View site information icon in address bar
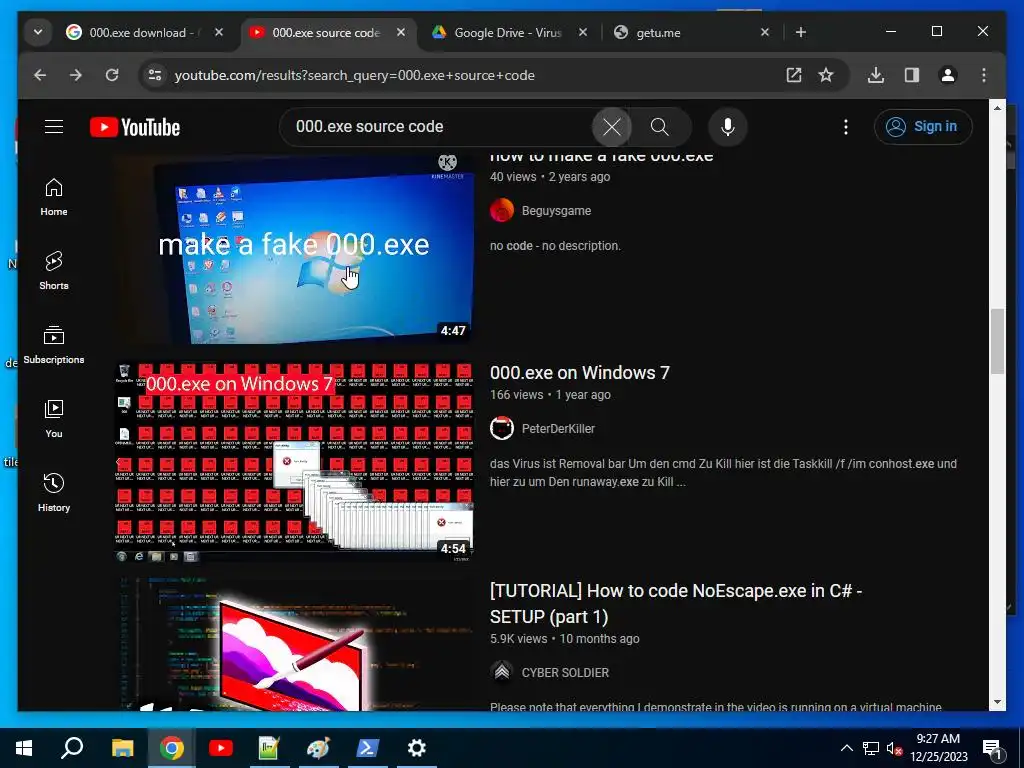 click(x=155, y=75)
